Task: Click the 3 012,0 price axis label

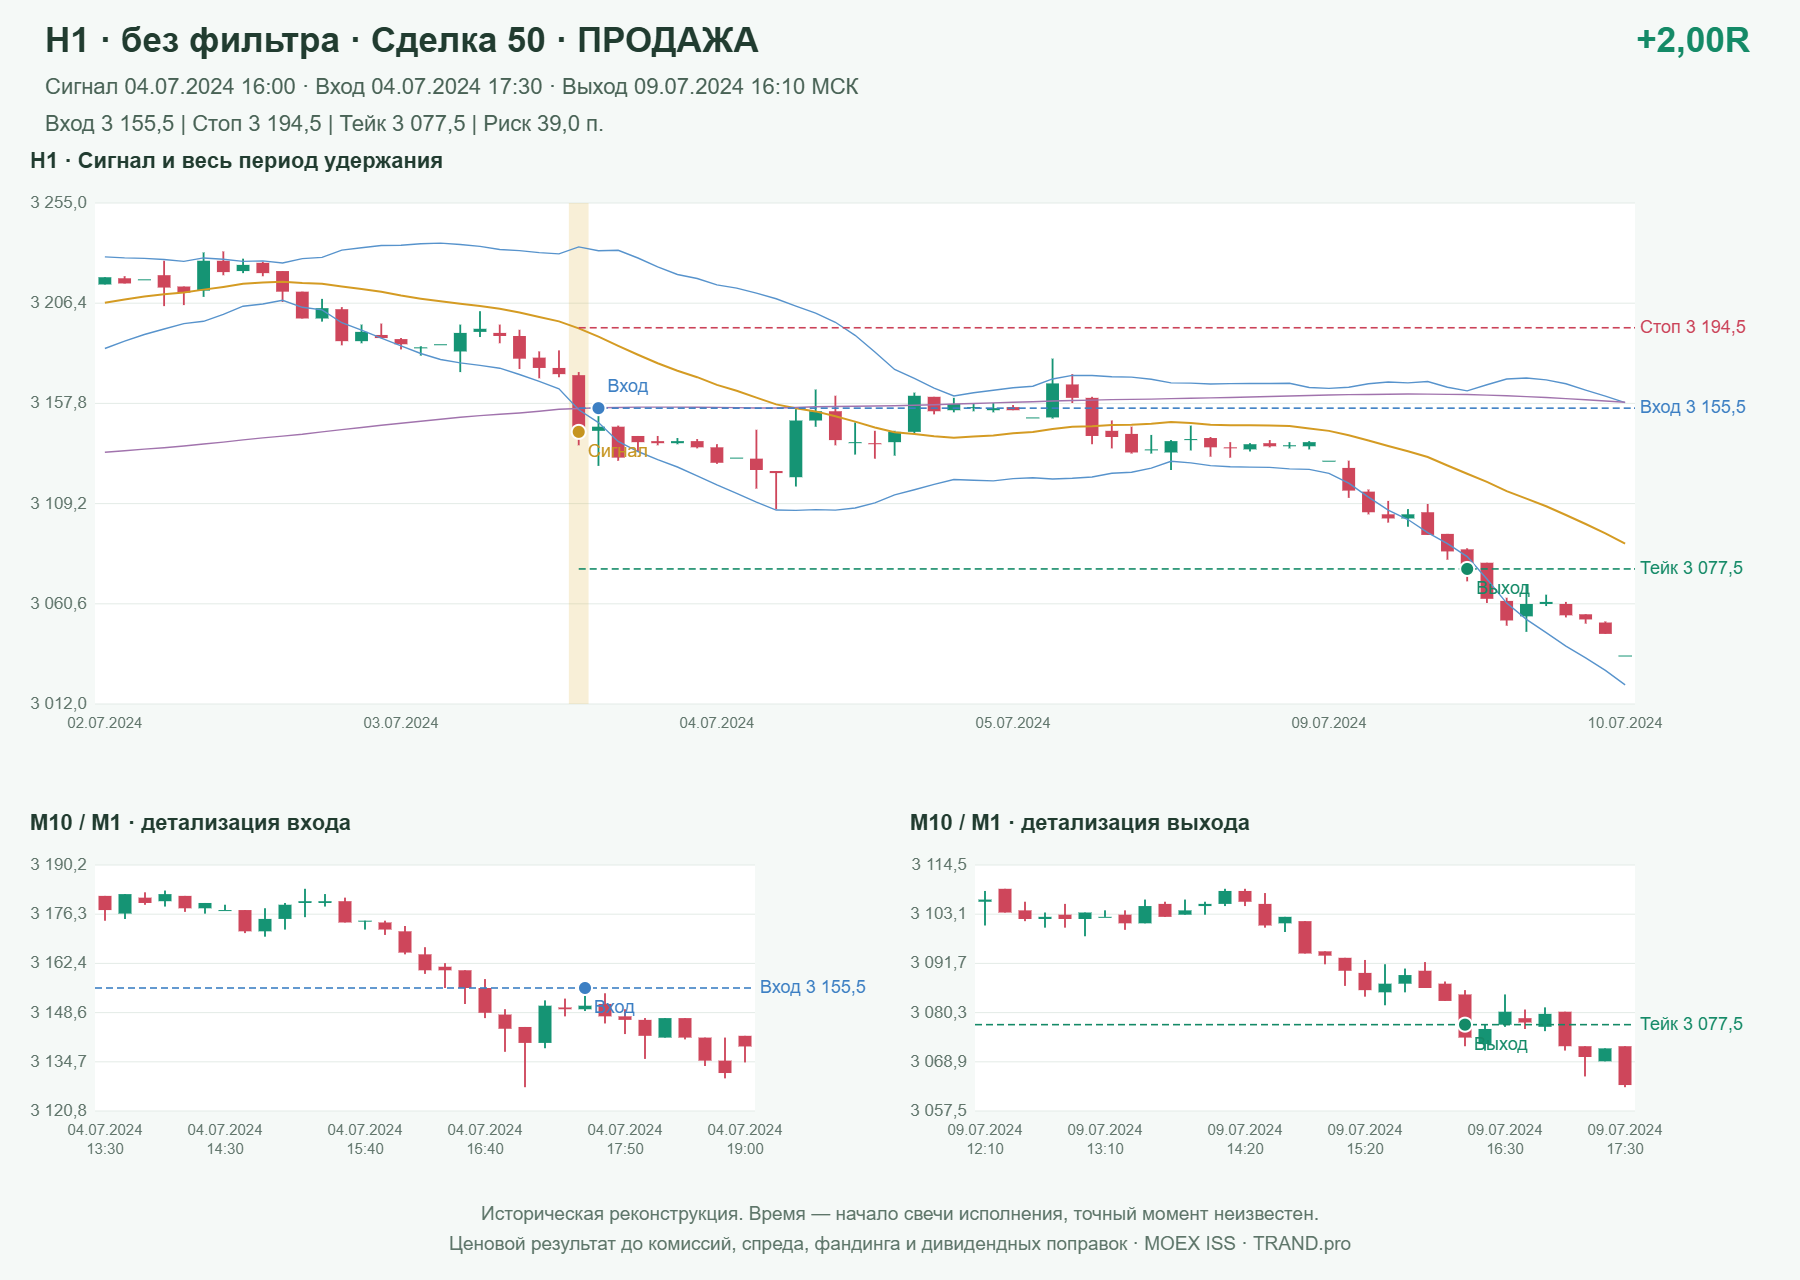Action: (58, 704)
